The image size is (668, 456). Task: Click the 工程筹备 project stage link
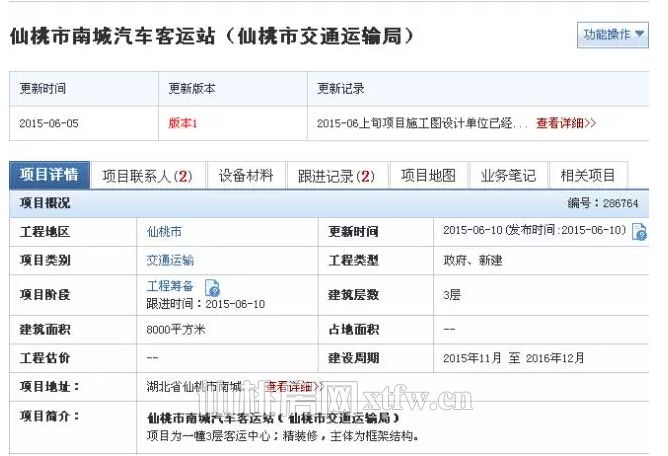coord(170,286)
